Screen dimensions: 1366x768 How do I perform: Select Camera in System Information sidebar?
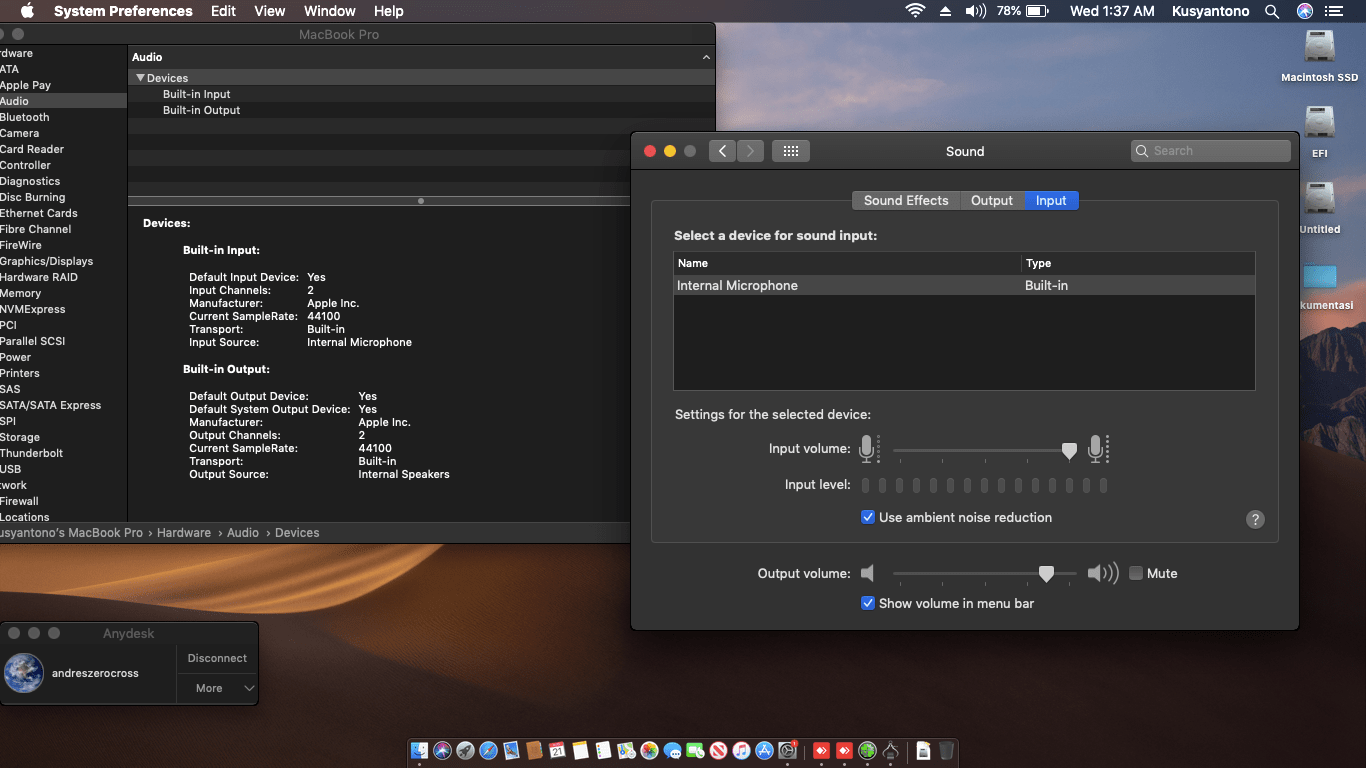click(x=20, y=133)
